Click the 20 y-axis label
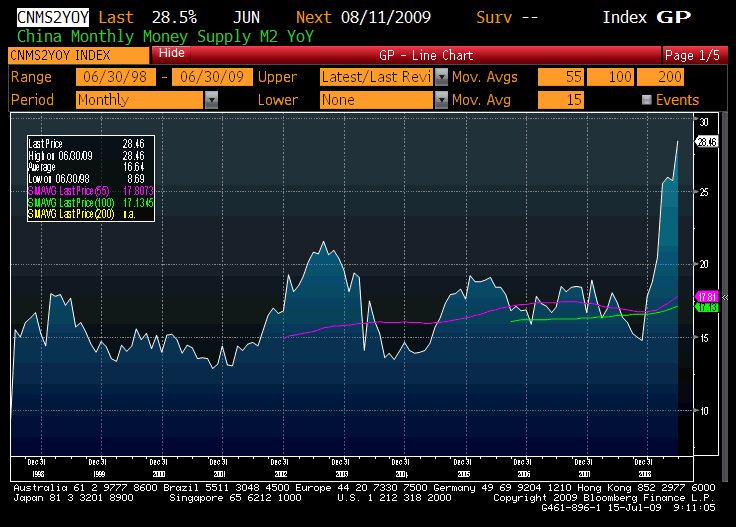This screenshot has height=527, width=736. 704,264
